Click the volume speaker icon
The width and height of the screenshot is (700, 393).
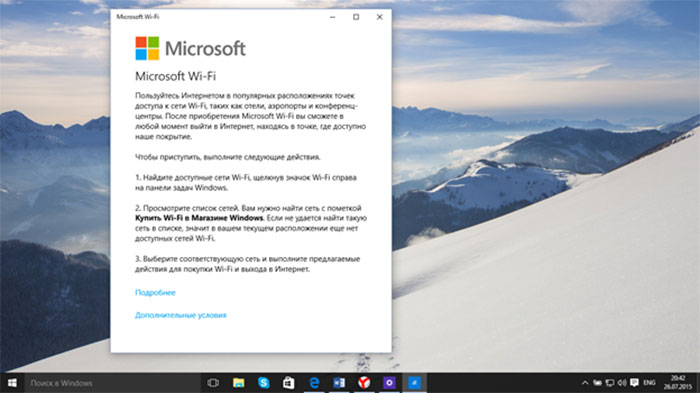coord(622,383)
